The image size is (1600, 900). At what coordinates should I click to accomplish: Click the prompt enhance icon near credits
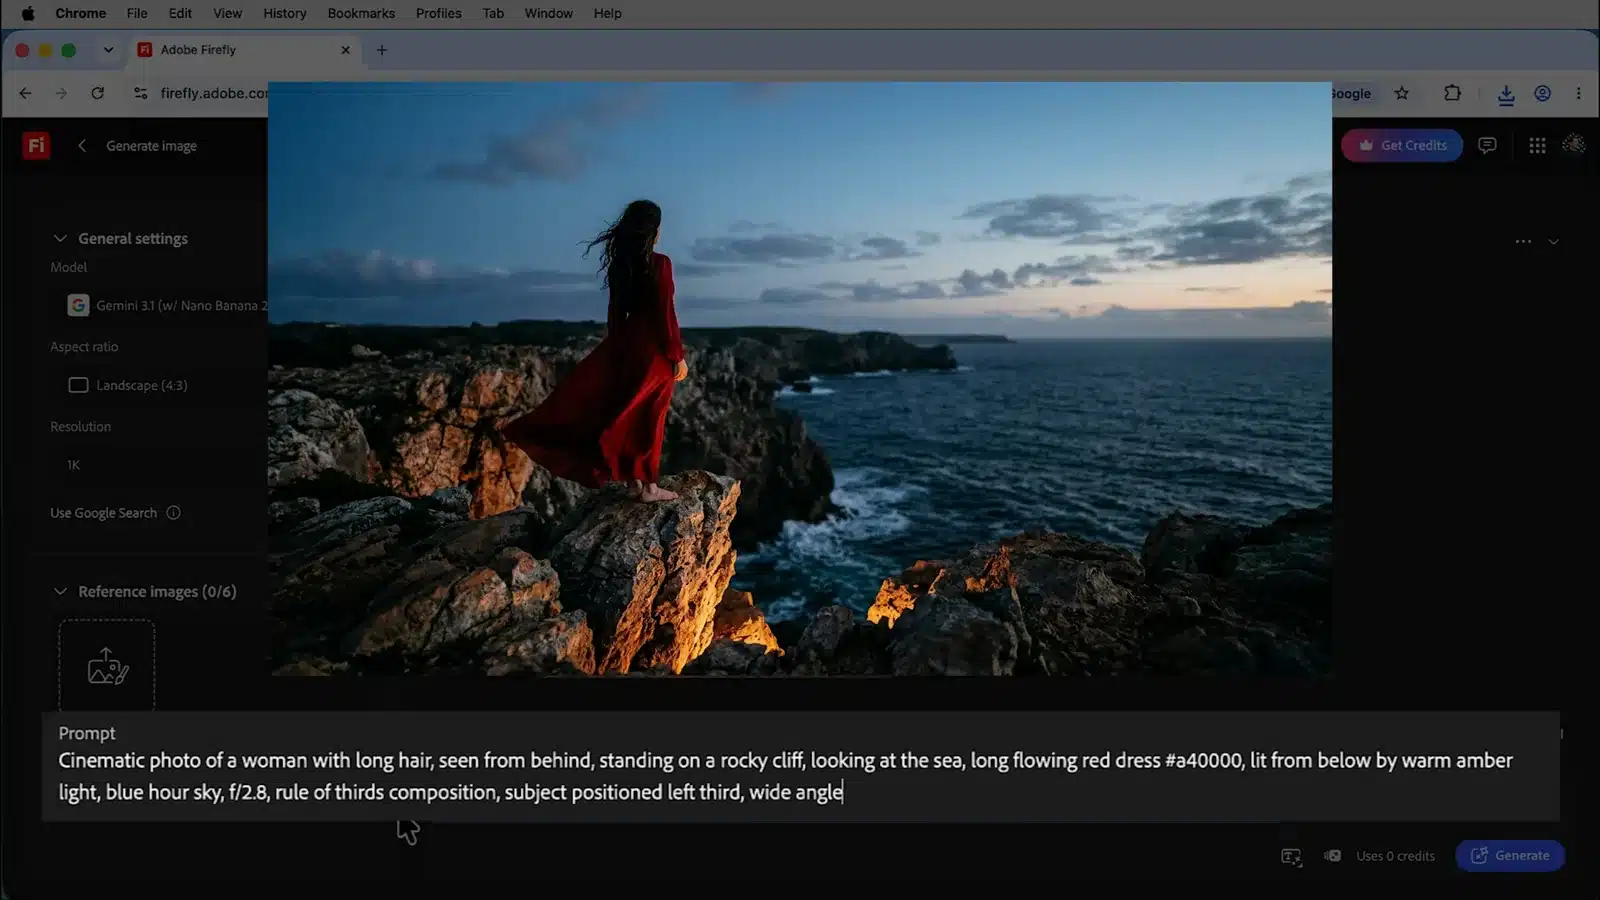[x=1291, y=856]
